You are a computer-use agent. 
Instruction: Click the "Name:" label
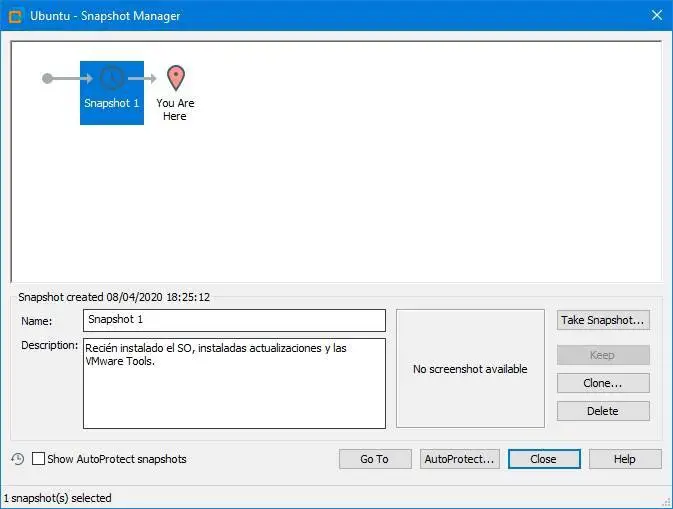36,321
